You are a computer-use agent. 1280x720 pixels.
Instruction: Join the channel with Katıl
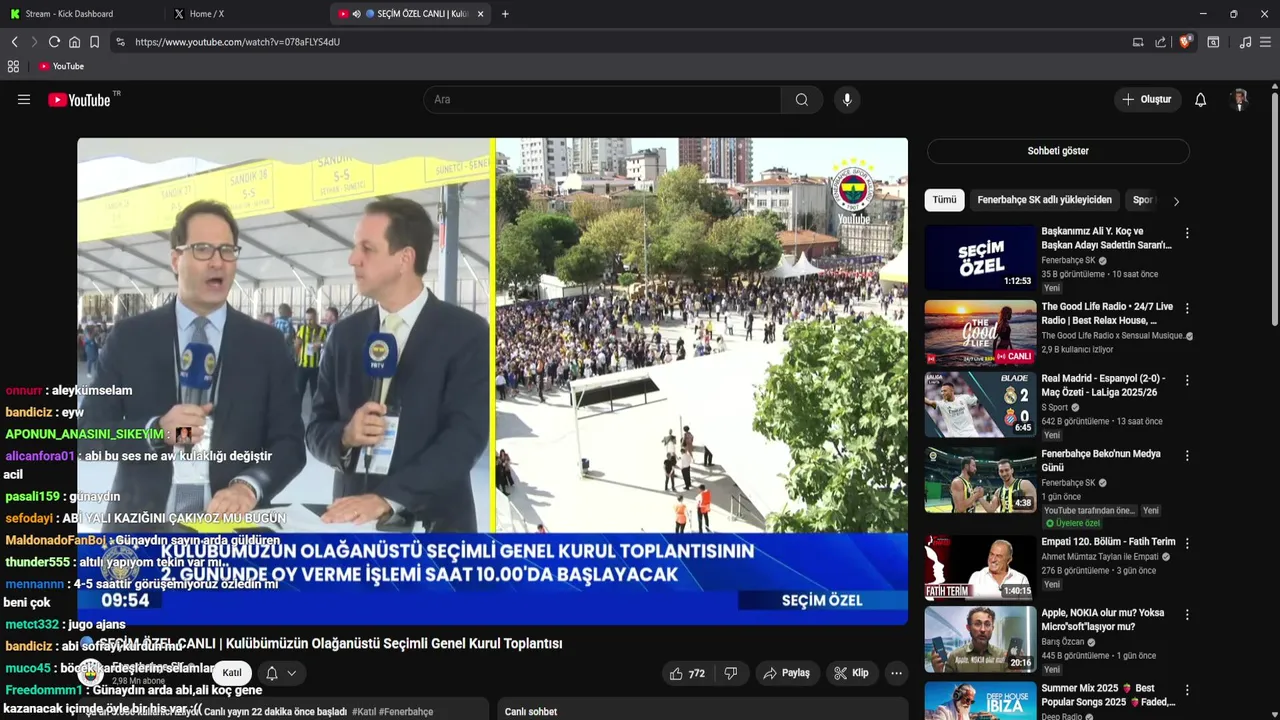(232, 673)
